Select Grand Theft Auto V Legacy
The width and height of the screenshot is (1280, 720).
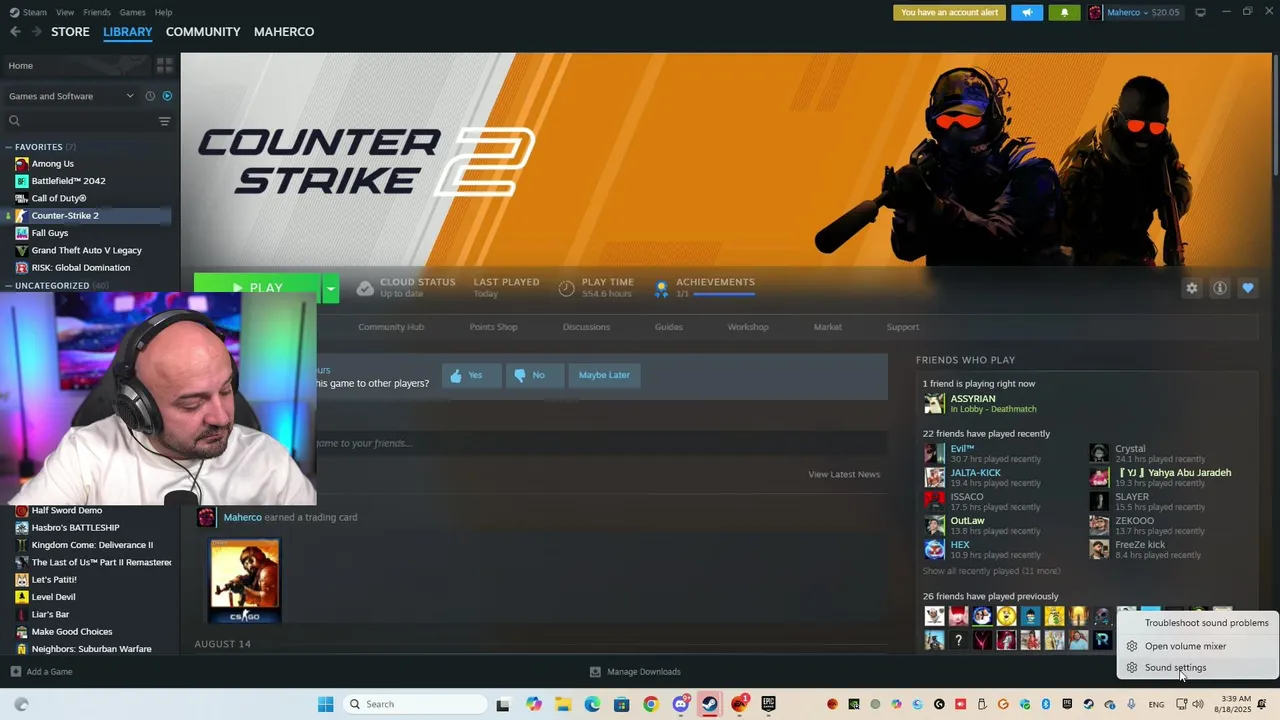tap(86, 250)
